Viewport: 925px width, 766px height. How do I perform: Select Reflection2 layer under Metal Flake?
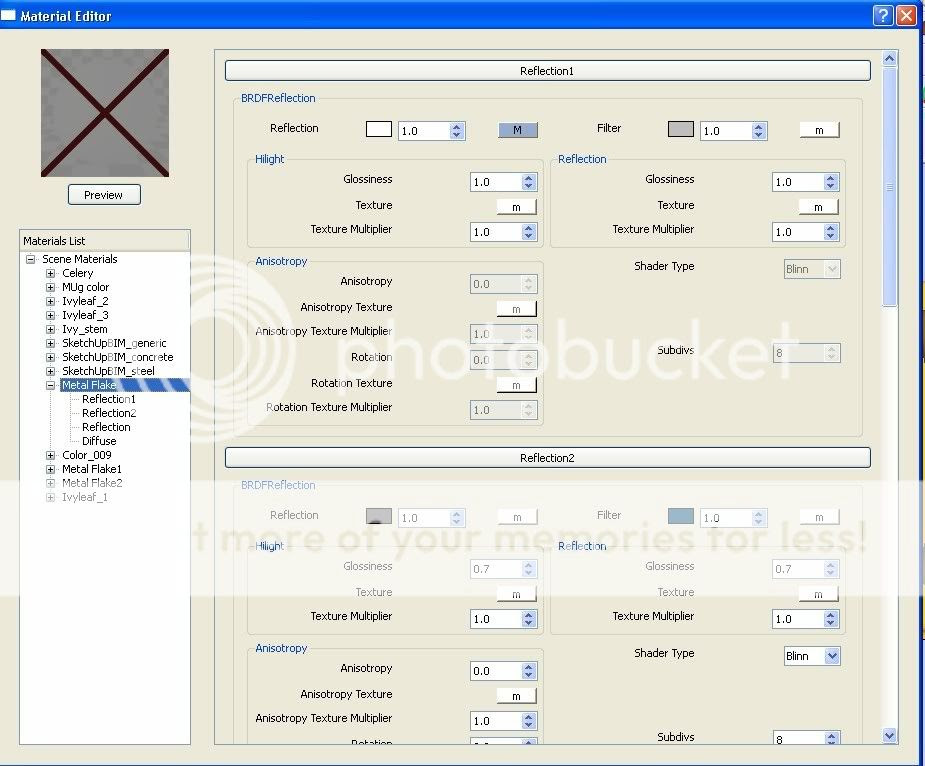click(x=109, y=413)
